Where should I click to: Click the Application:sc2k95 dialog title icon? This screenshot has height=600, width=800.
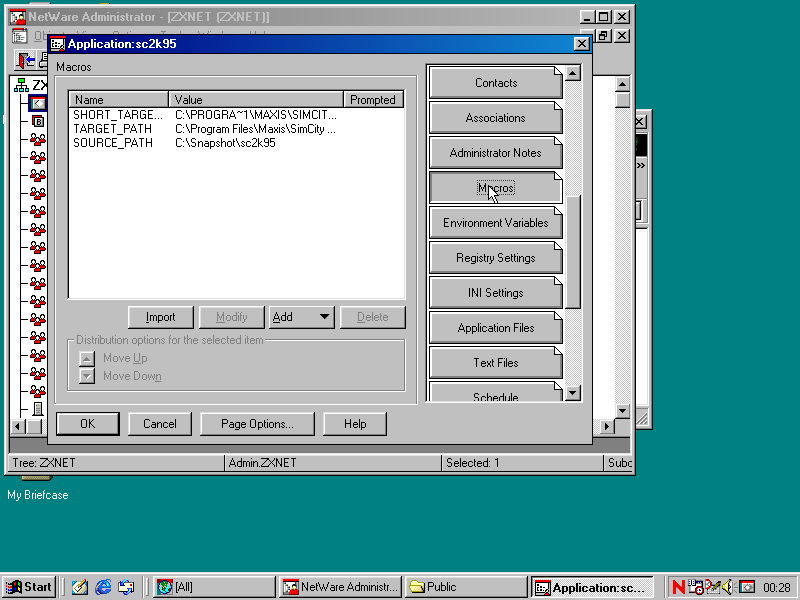(58, 44)
